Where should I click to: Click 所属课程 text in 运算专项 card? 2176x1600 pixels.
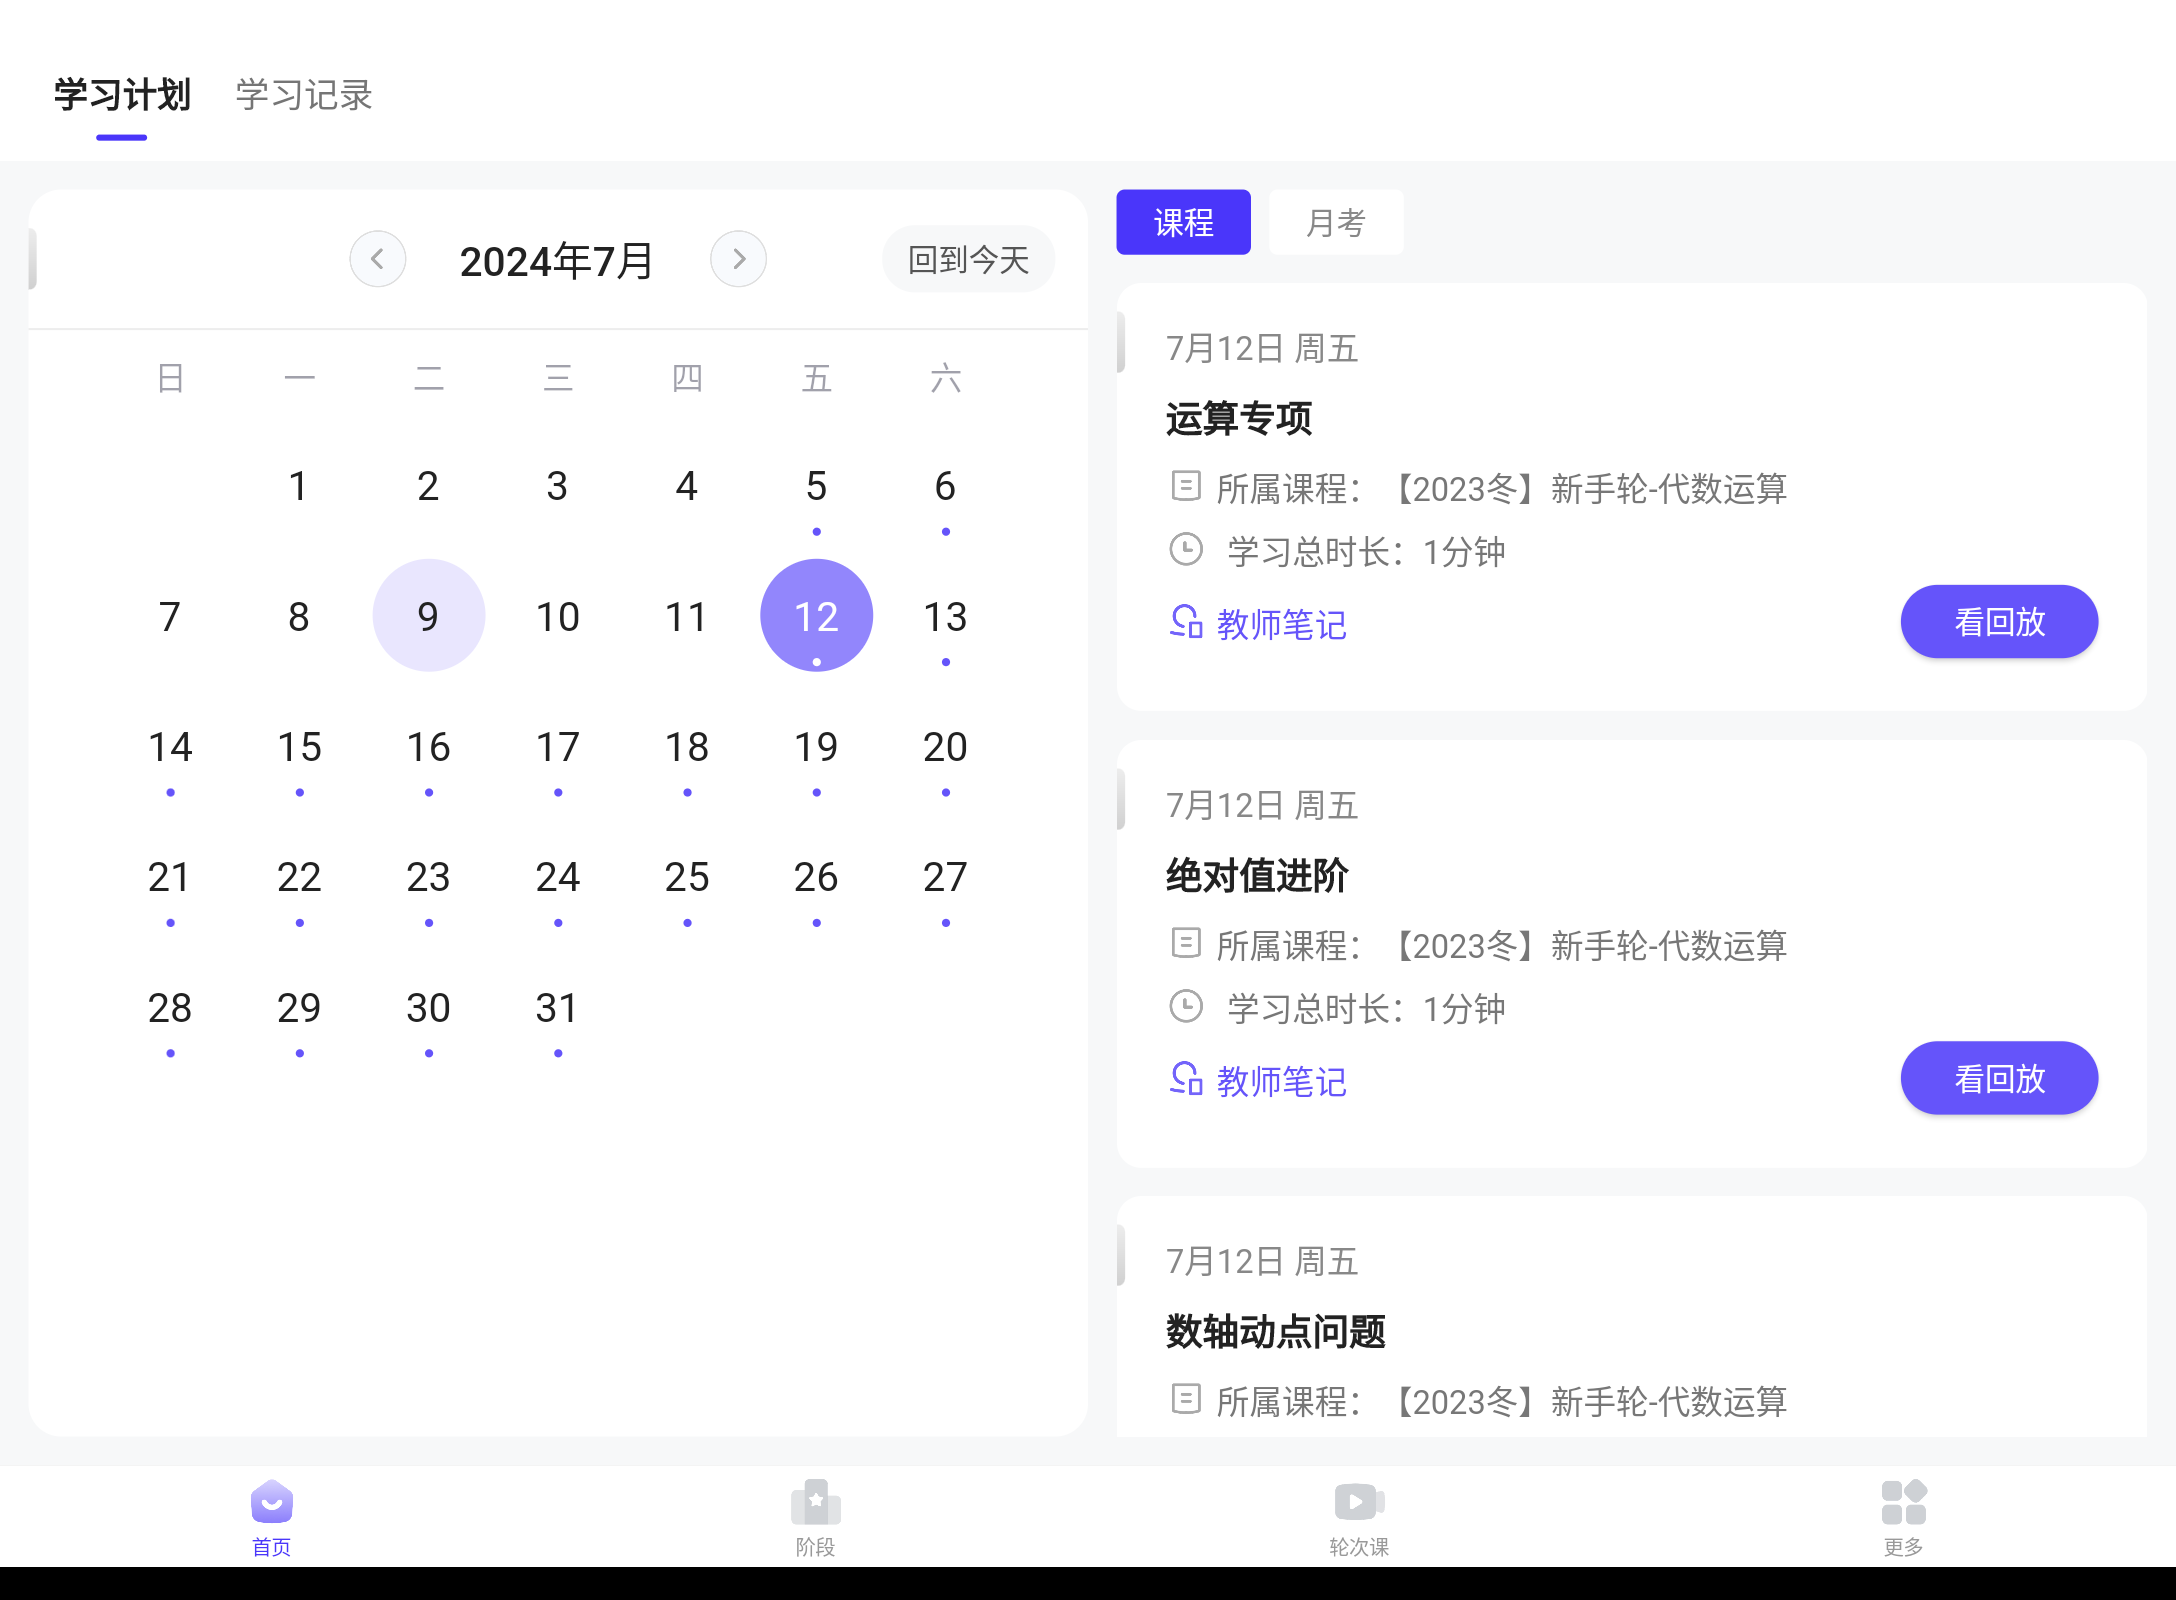tap(1501, 489)
